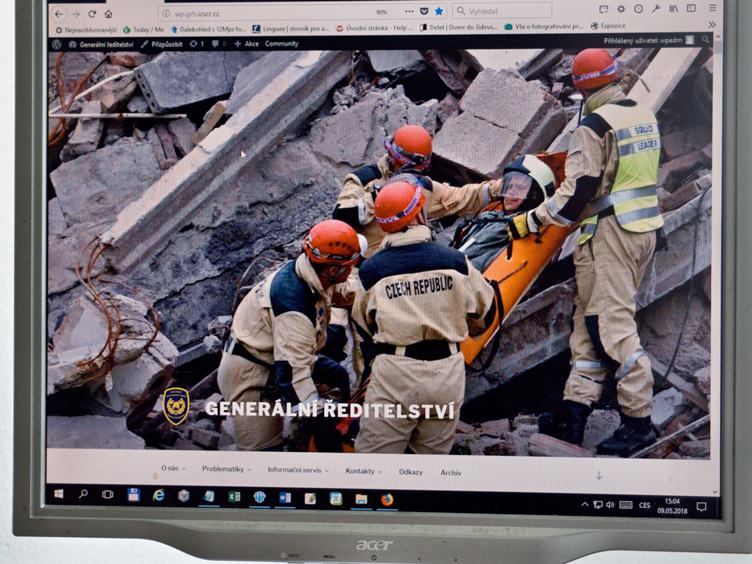Open the Firefox home page icon

(x=108, y=14)
